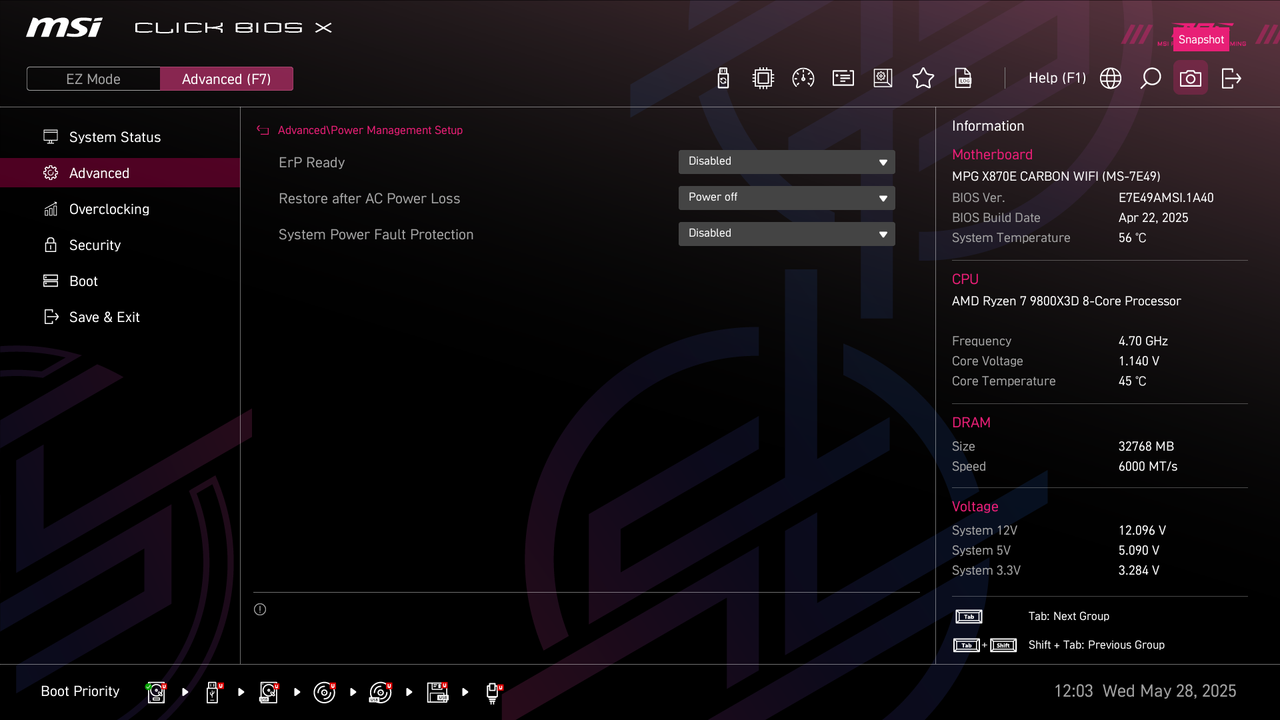Click the 4.70 GHz frequency value
The image size is (1280, 720).
point(1143,341)
